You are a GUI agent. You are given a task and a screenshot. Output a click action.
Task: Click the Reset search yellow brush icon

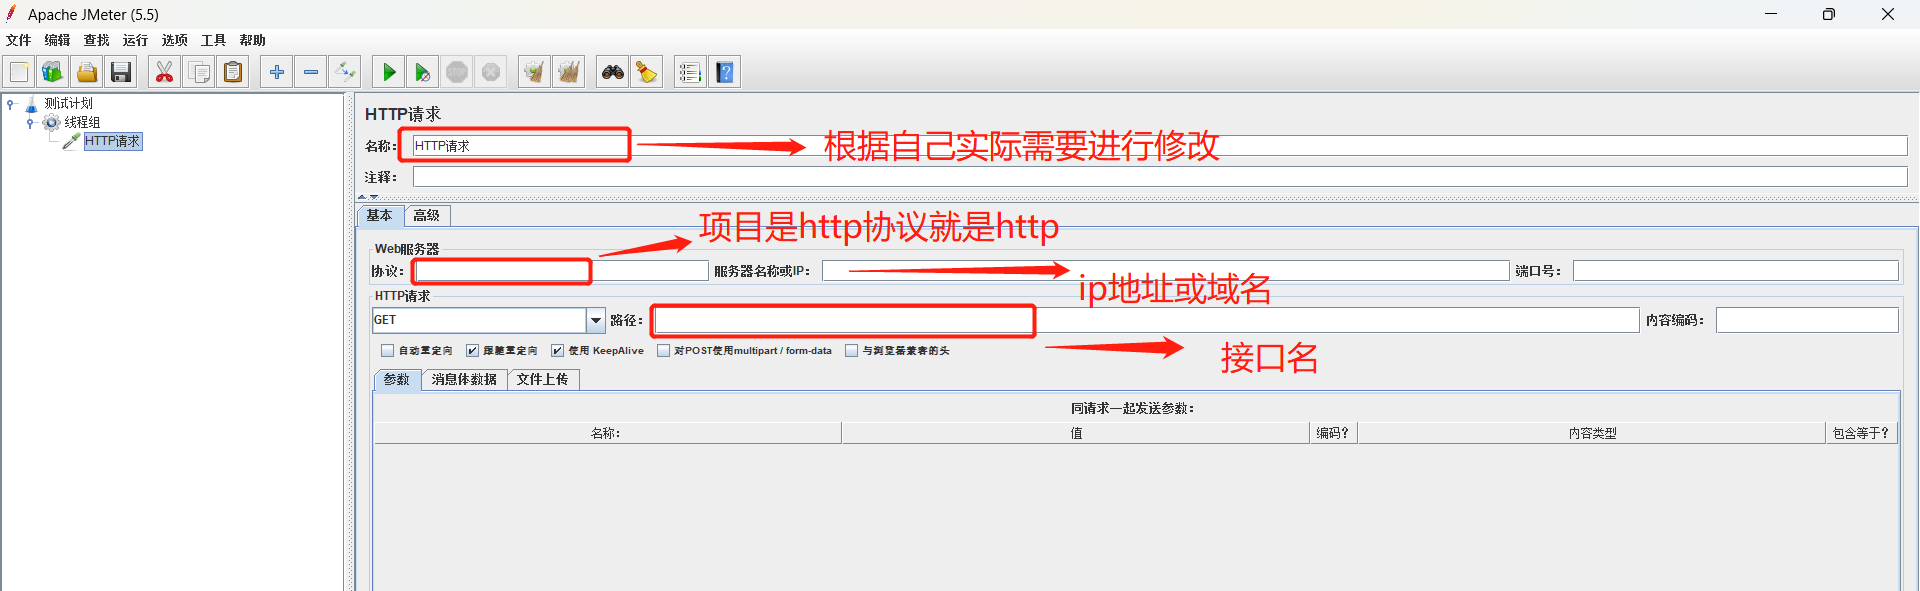[647, 72]
